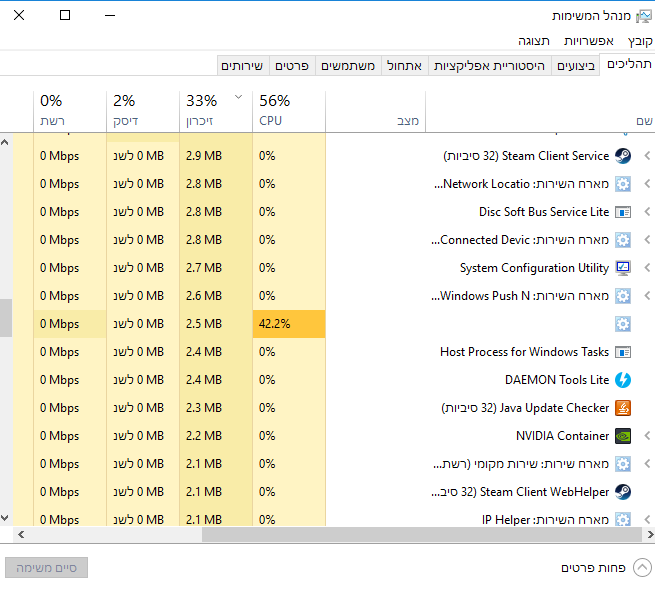Screen dimensions: 655x590
Task: Click the סיים משימה (End task) button
Action: [x=46, y=567]
